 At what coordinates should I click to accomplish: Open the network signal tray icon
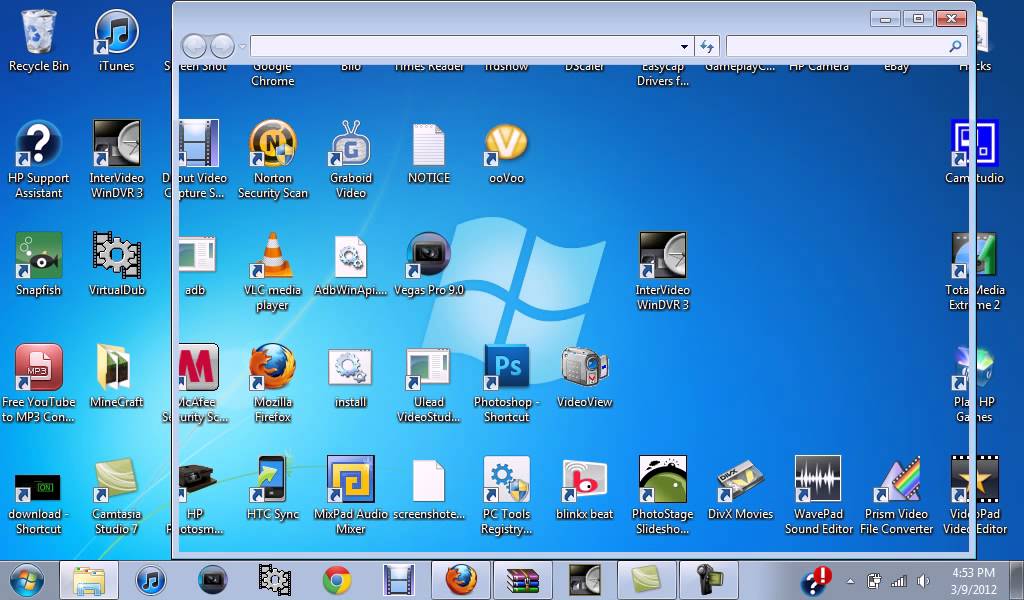tap(899, 580)
